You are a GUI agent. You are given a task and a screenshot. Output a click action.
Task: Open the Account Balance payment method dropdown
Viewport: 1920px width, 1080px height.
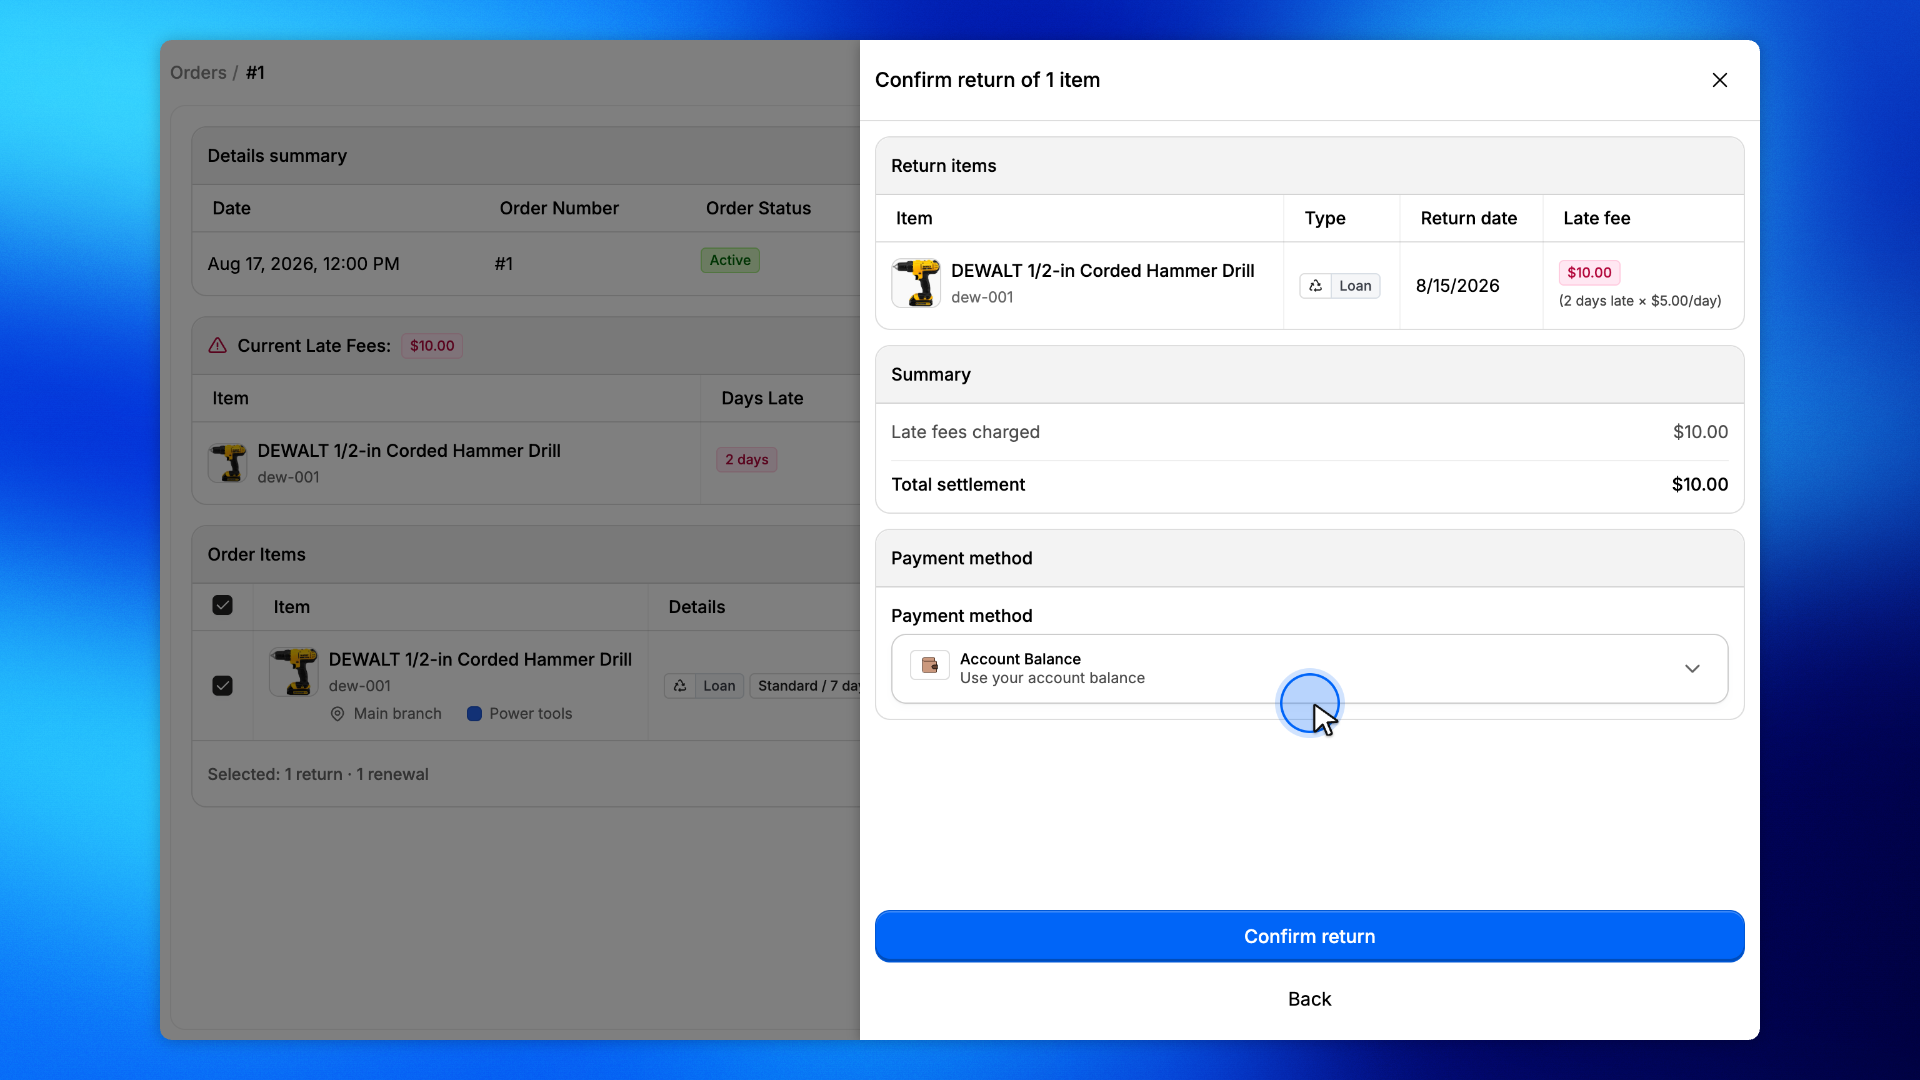(1309, 668)
